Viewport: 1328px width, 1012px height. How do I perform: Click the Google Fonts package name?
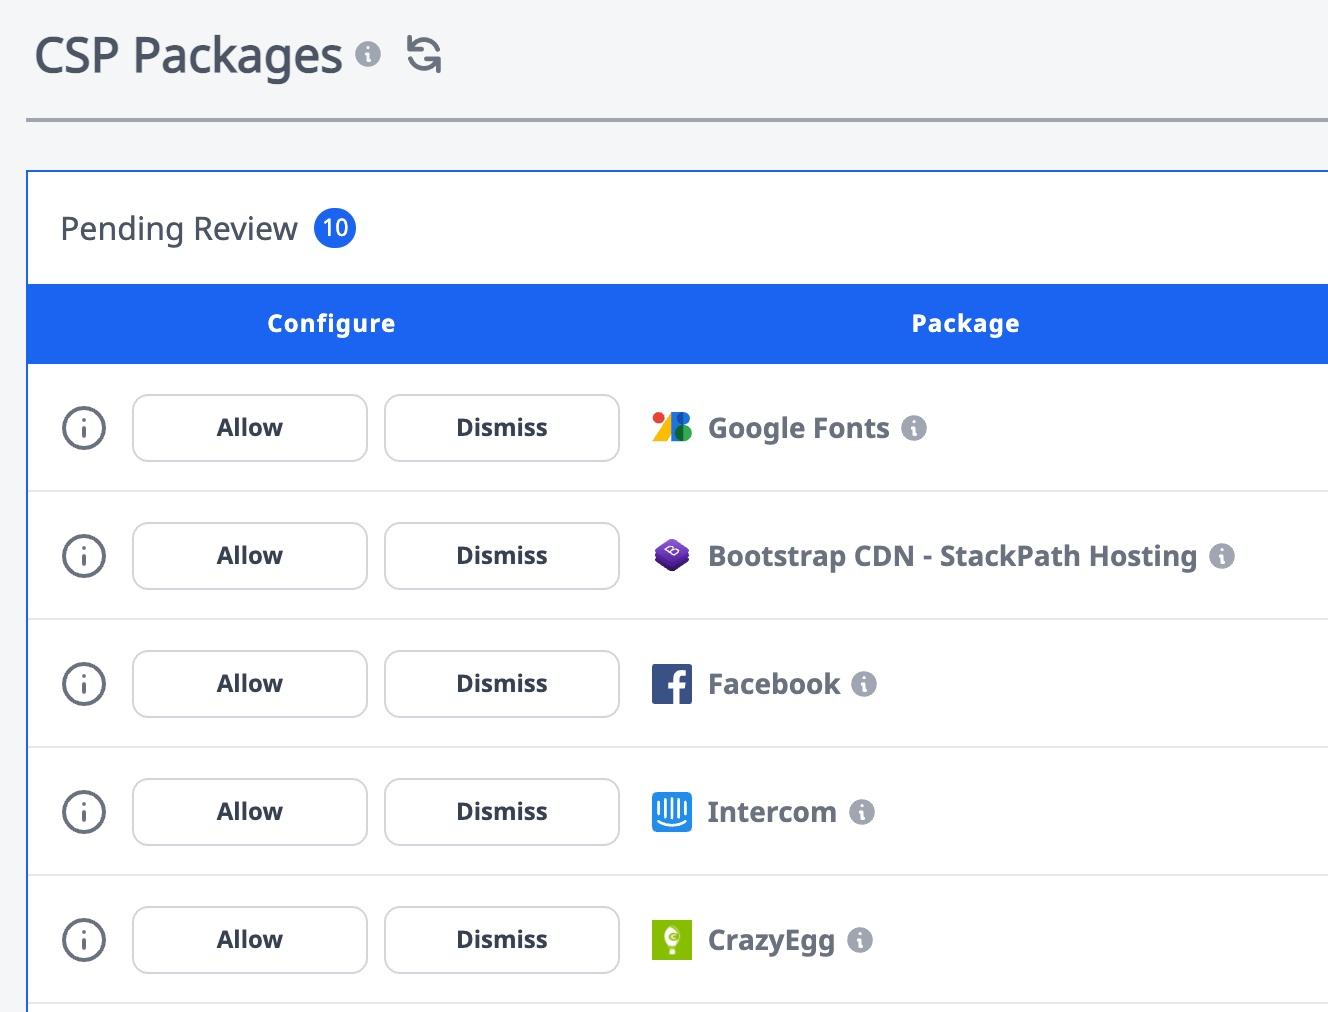tap(798, 428)
